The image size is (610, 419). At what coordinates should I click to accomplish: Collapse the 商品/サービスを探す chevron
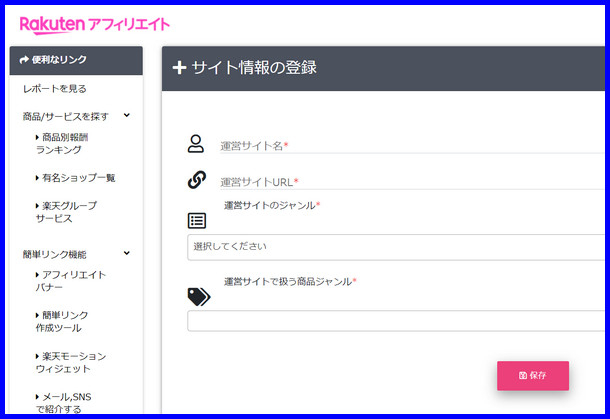pyautogui.click(x=126, y=115)
